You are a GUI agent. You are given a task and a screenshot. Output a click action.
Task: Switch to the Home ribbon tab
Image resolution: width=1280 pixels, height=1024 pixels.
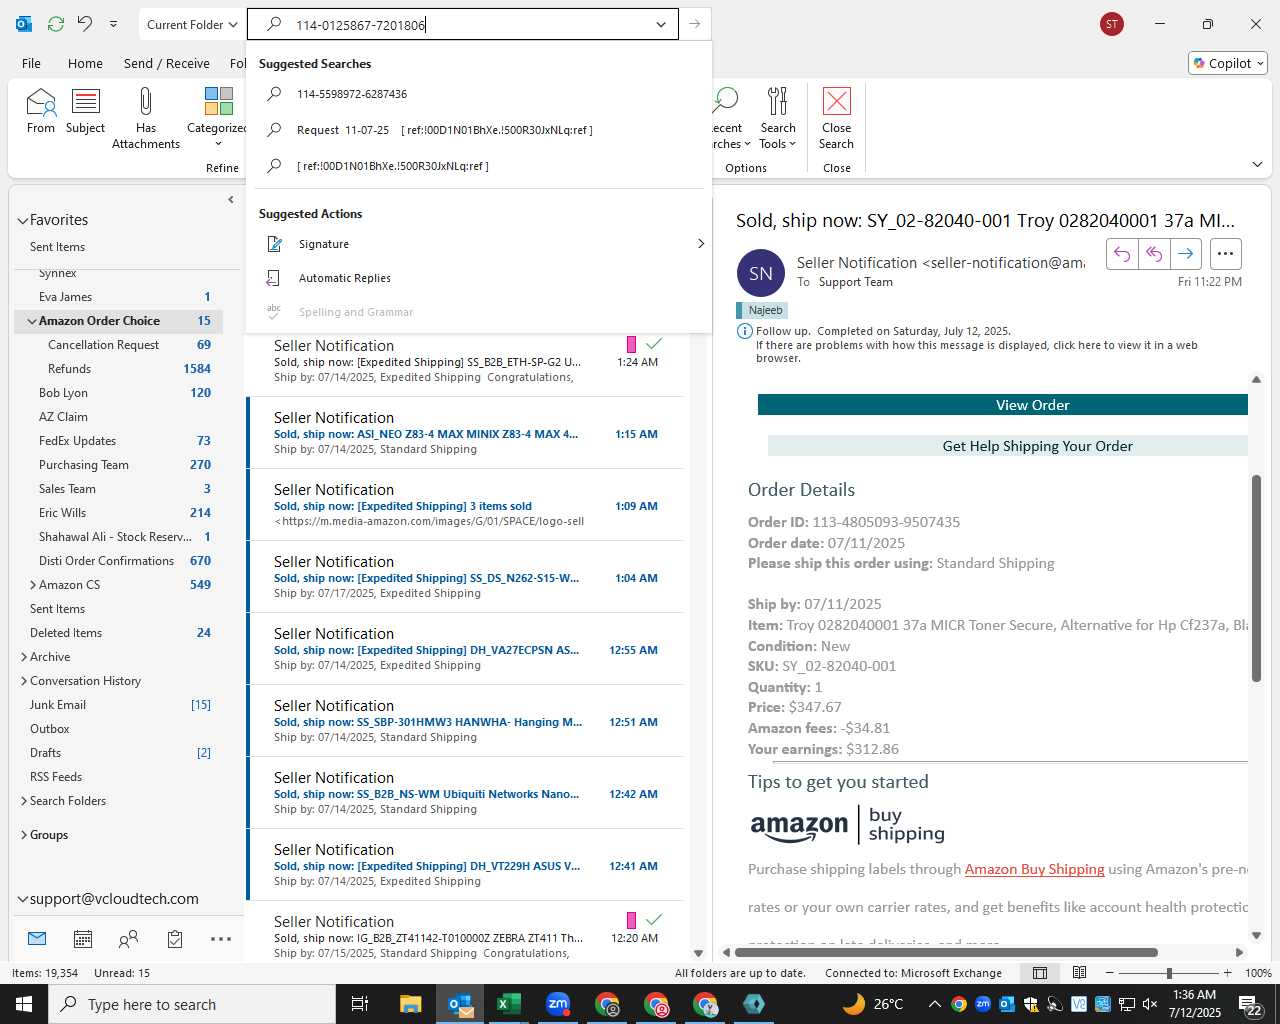pos(85,63)
